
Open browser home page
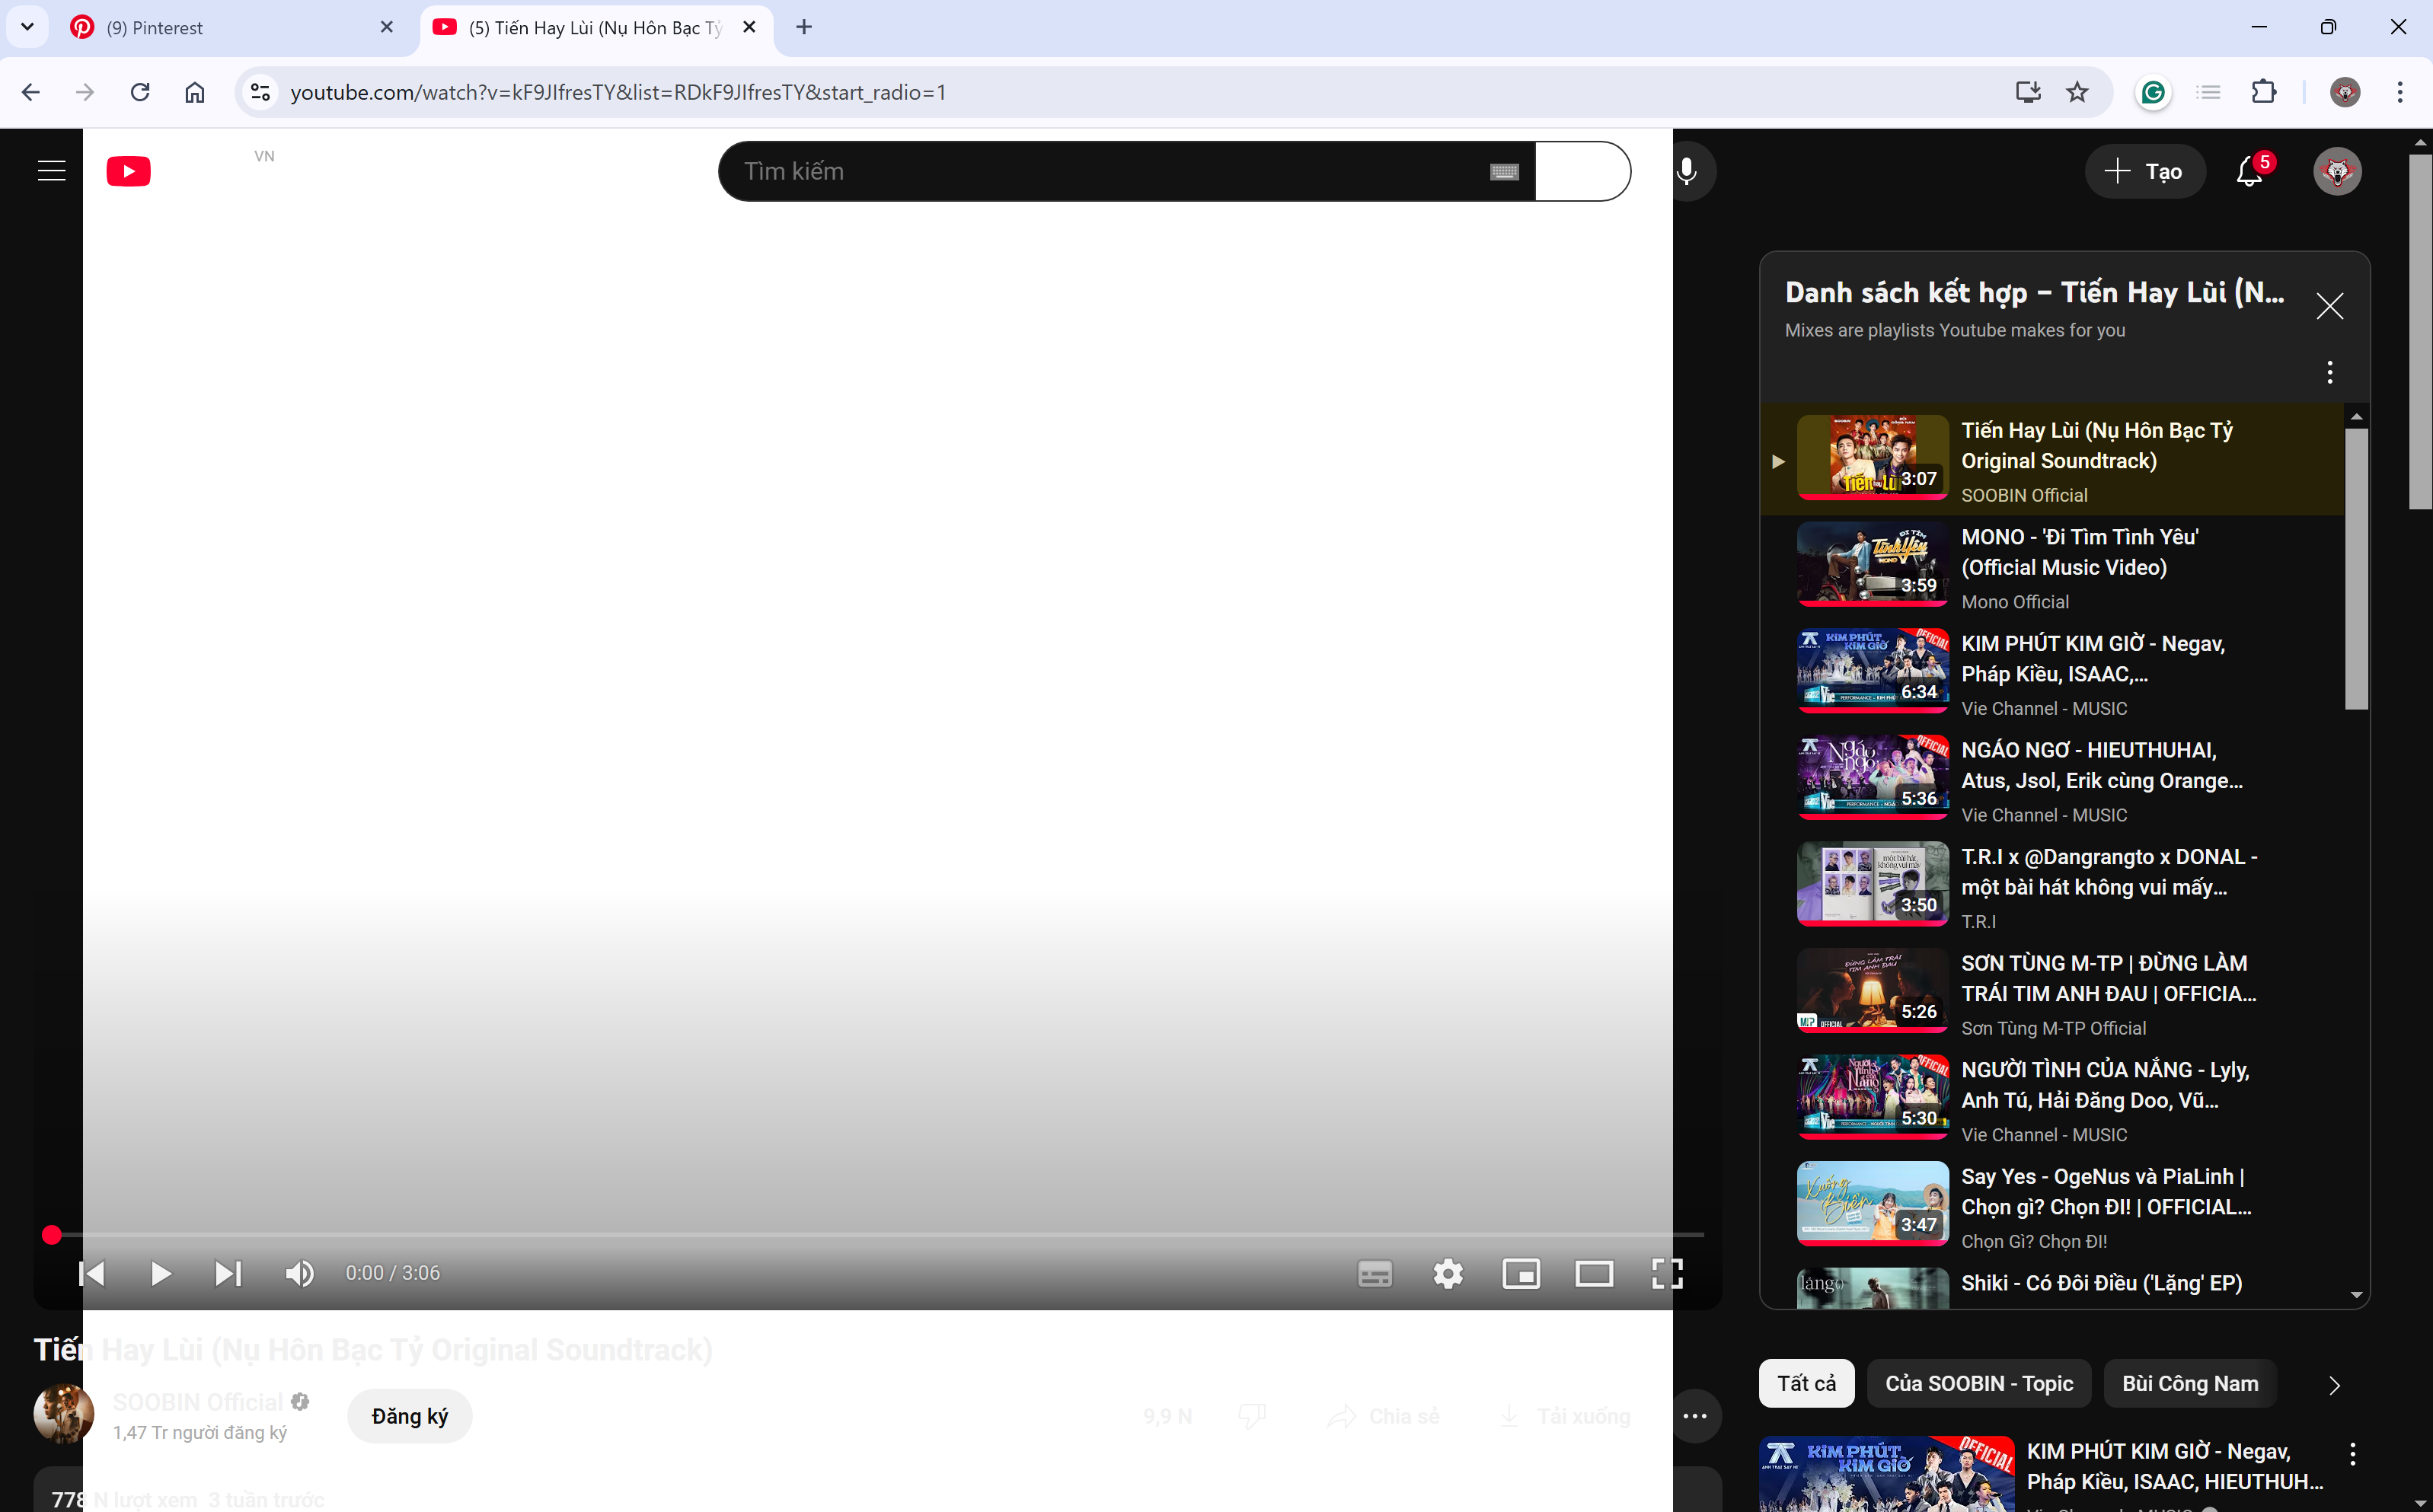click(x=195, y=92)
